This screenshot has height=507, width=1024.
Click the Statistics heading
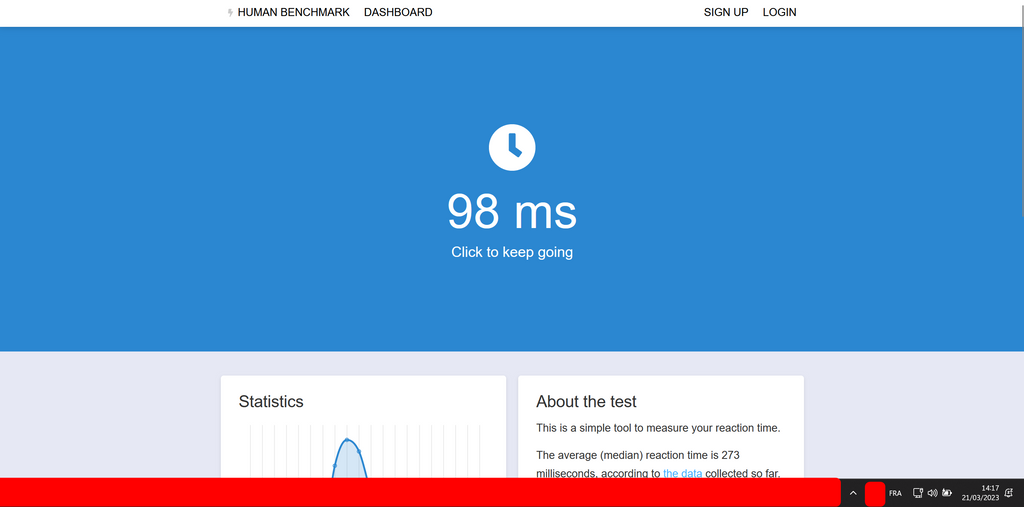(271, 401)
